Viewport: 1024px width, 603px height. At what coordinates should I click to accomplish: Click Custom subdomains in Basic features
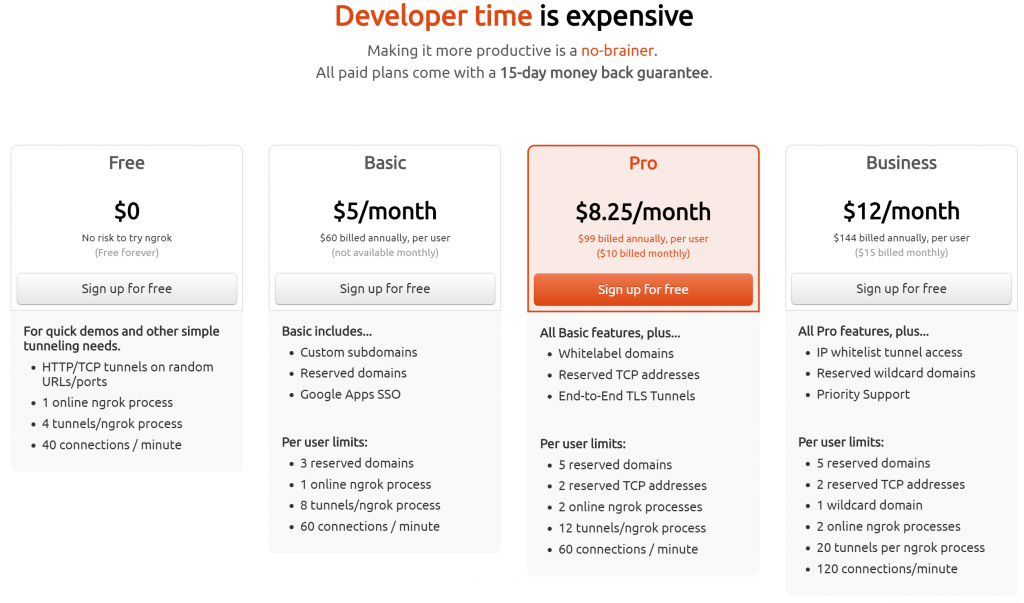[x=359, y=352]
